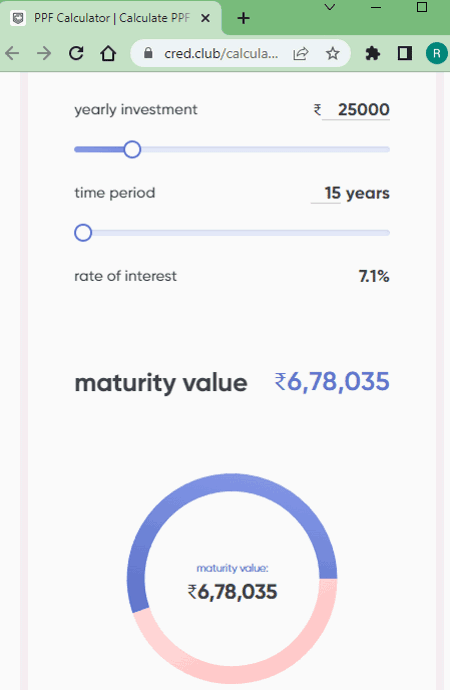
Task: Click the time period slider handle
Action: [x=83, y=233]
